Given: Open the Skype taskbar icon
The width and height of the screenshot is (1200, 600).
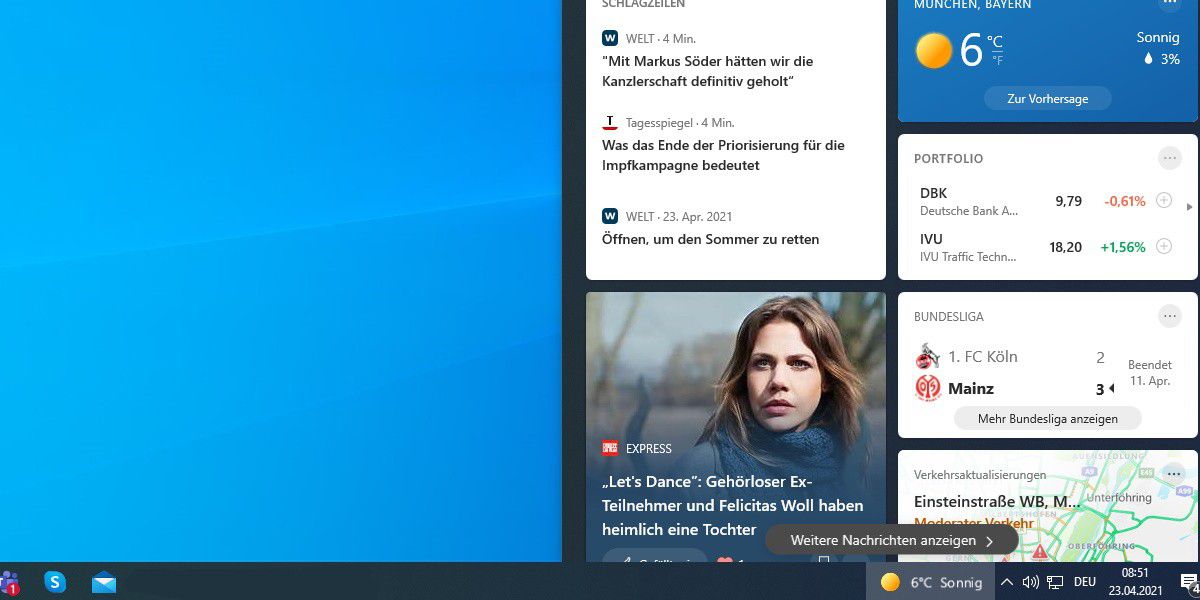Looking at the screenshot, I should click(x=55, y=581).
